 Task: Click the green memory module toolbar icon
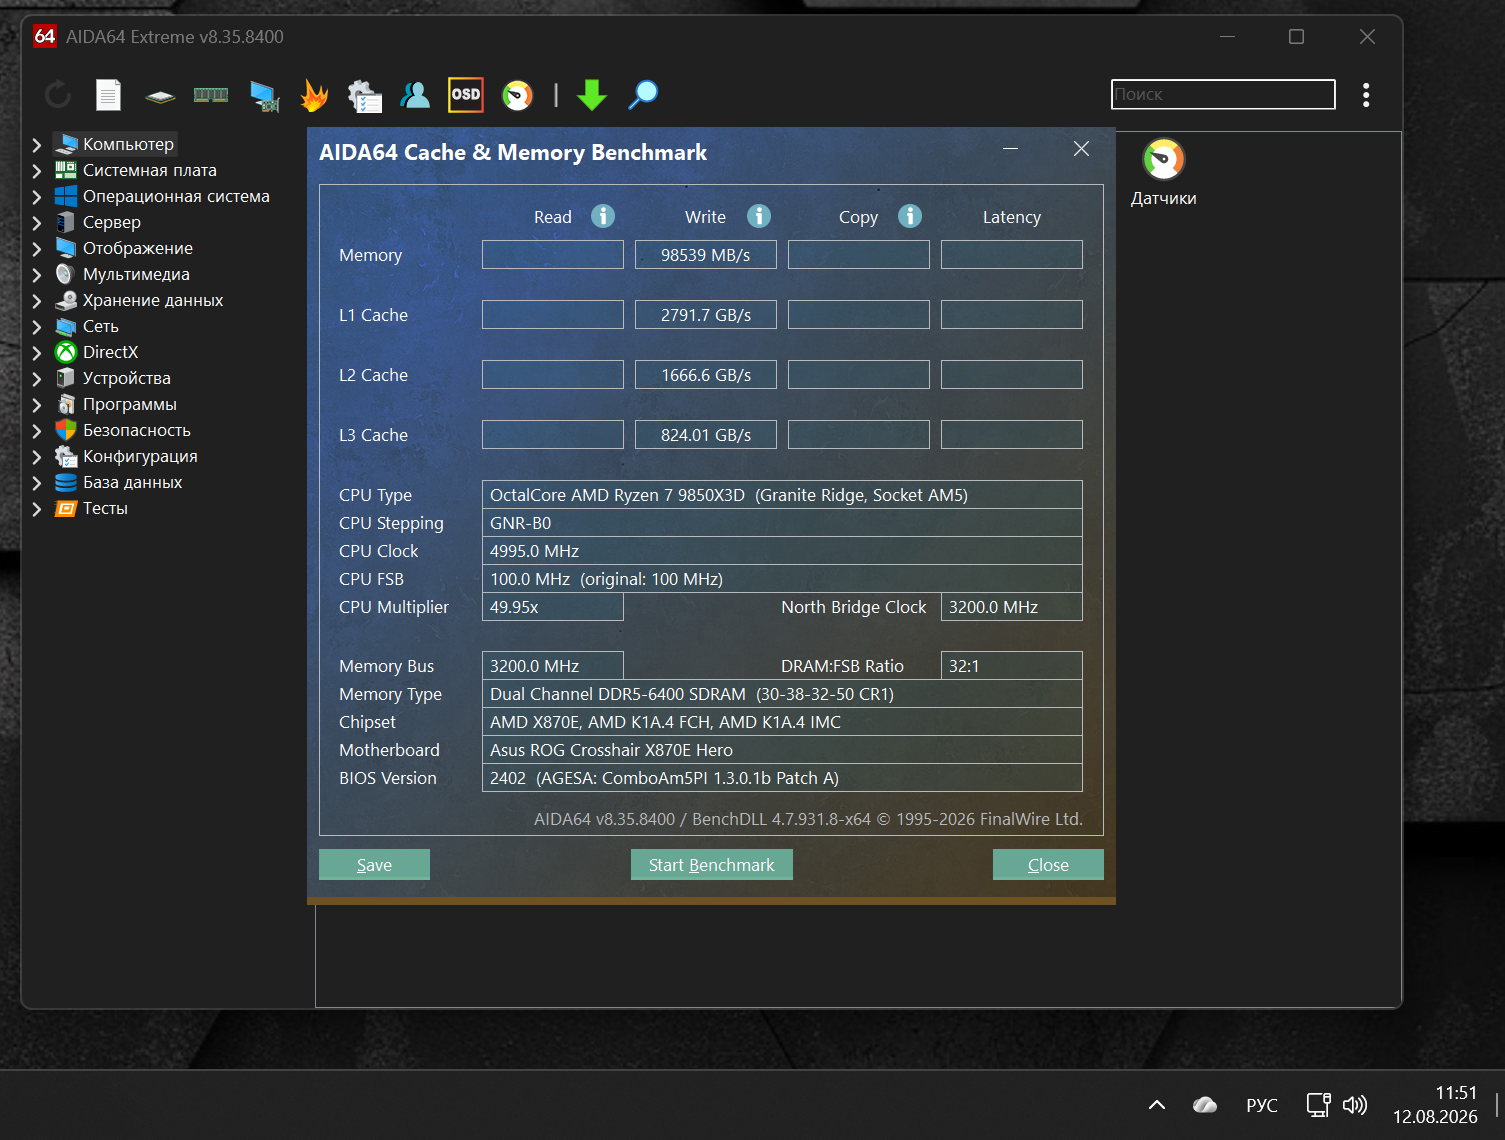click(x=211, y=95)
